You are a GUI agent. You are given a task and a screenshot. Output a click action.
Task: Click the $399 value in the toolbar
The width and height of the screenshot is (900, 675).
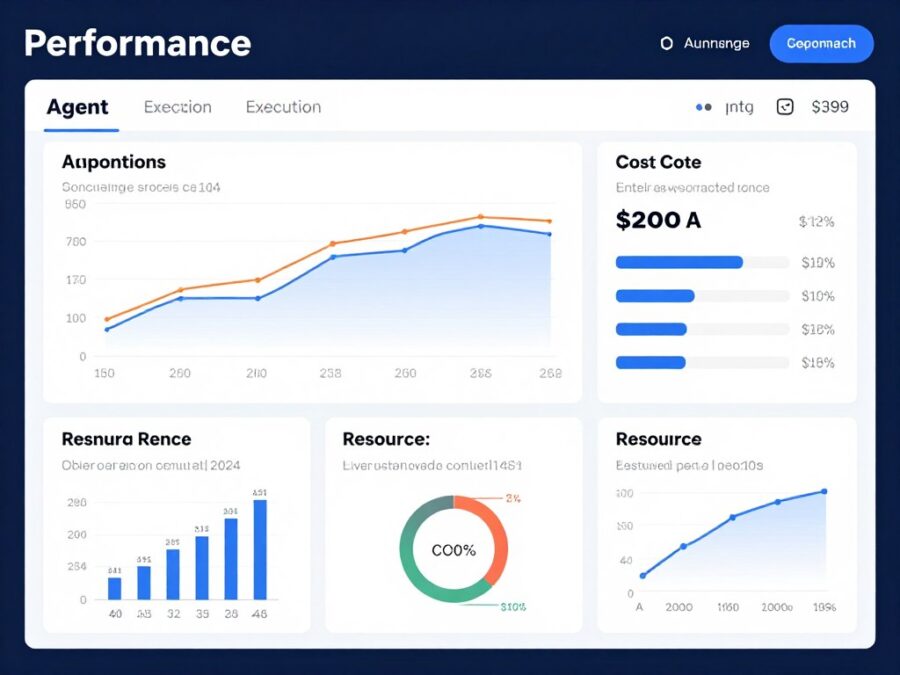click(x=831, y=106)
